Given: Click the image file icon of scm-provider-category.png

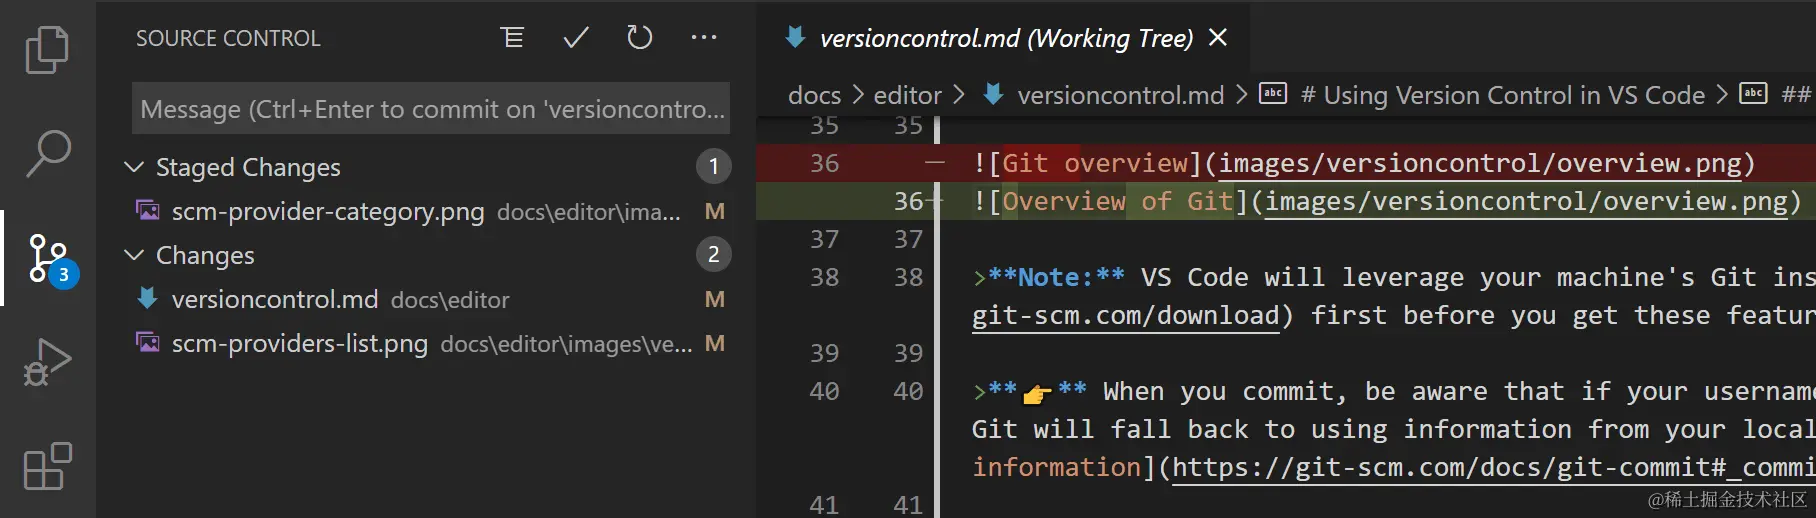Looking at the screenshot, I should click(148, 211).
